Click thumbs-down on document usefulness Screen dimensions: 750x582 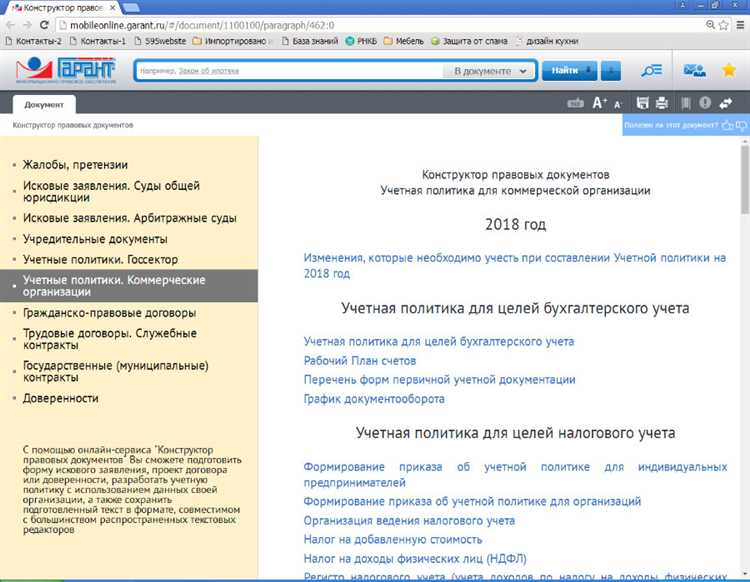point(741,125)
